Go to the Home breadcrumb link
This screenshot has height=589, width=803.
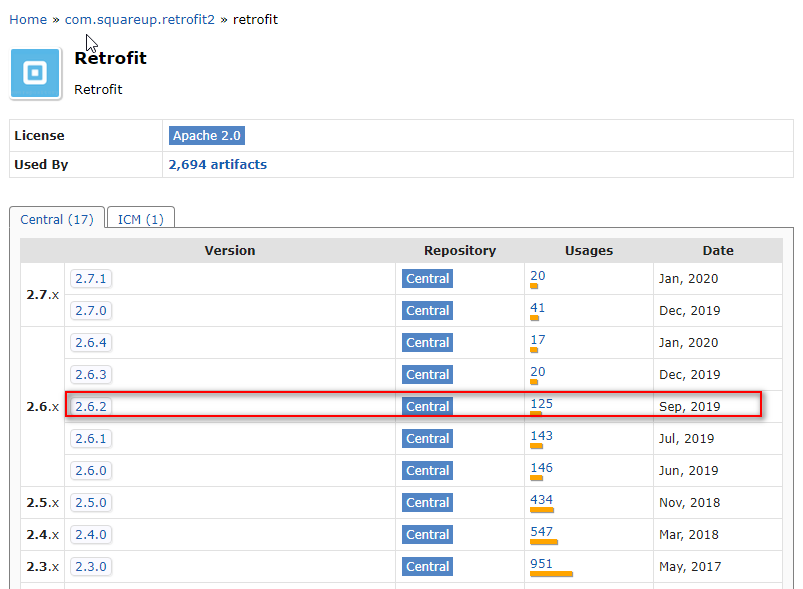click(28, 19)
